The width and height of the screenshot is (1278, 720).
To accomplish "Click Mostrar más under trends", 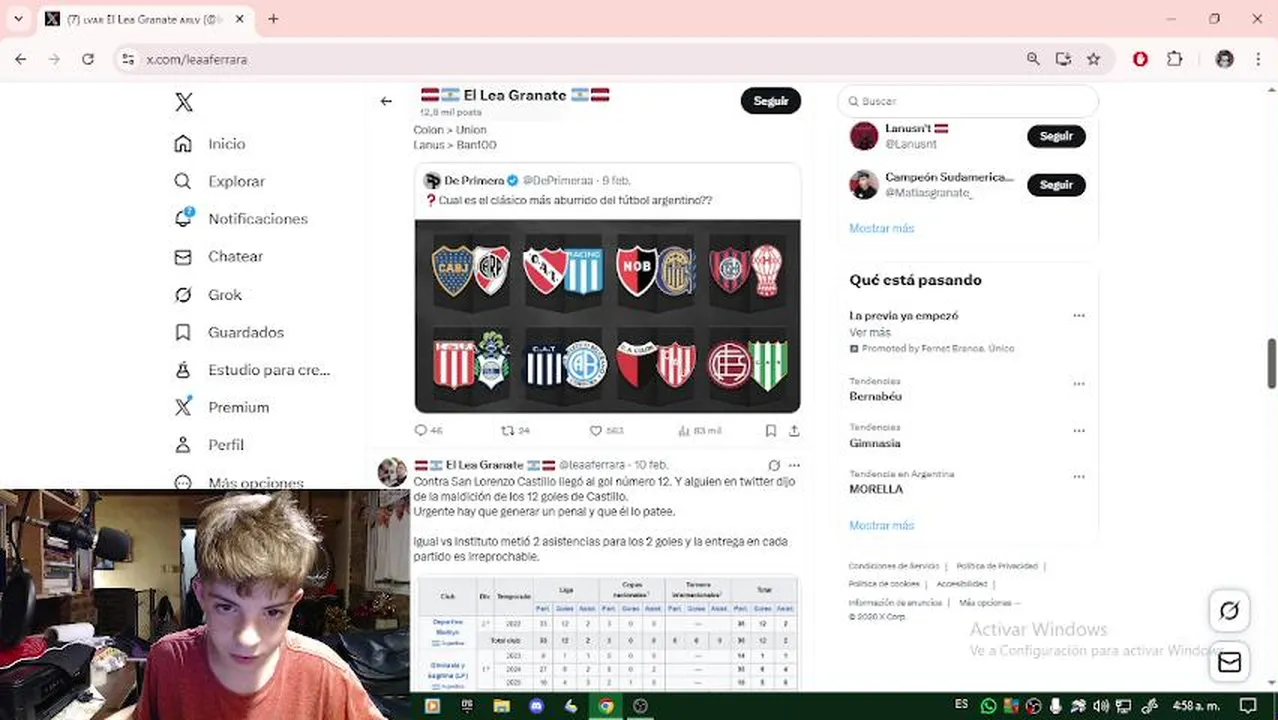I will pyautogui.click(x=882, y=525).
